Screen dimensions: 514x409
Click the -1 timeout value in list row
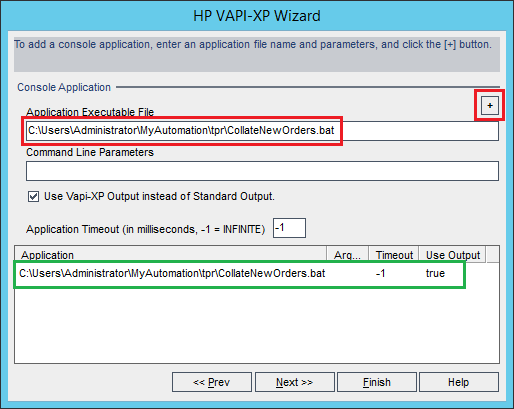click(x=381, y=274)
